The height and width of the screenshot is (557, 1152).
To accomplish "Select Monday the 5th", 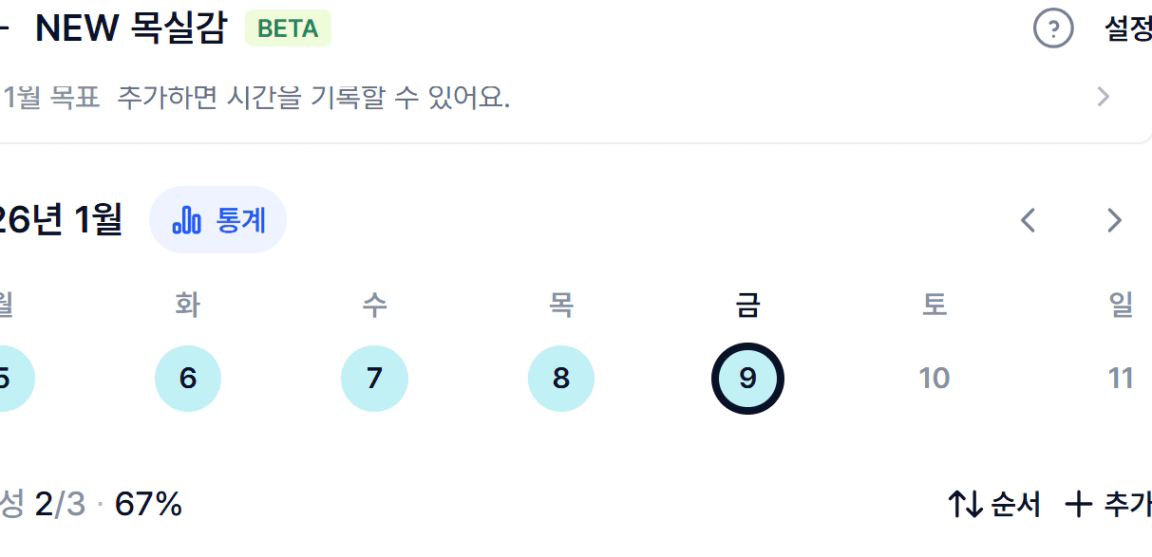I will click(x=8, y=378).
